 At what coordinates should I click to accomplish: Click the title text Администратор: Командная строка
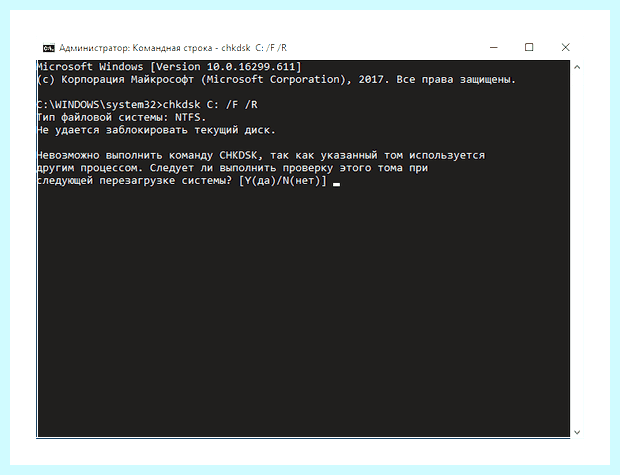(x=136, y=48)
